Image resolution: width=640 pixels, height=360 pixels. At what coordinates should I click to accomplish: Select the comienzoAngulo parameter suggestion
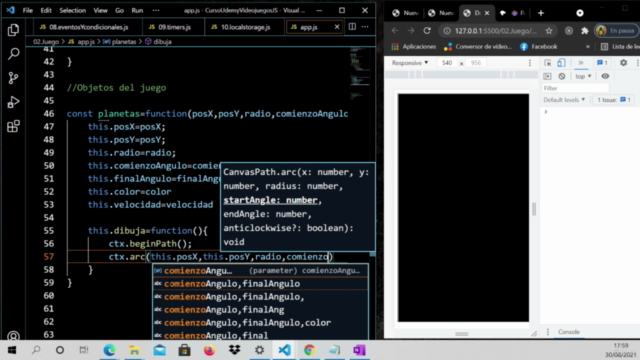261,271
